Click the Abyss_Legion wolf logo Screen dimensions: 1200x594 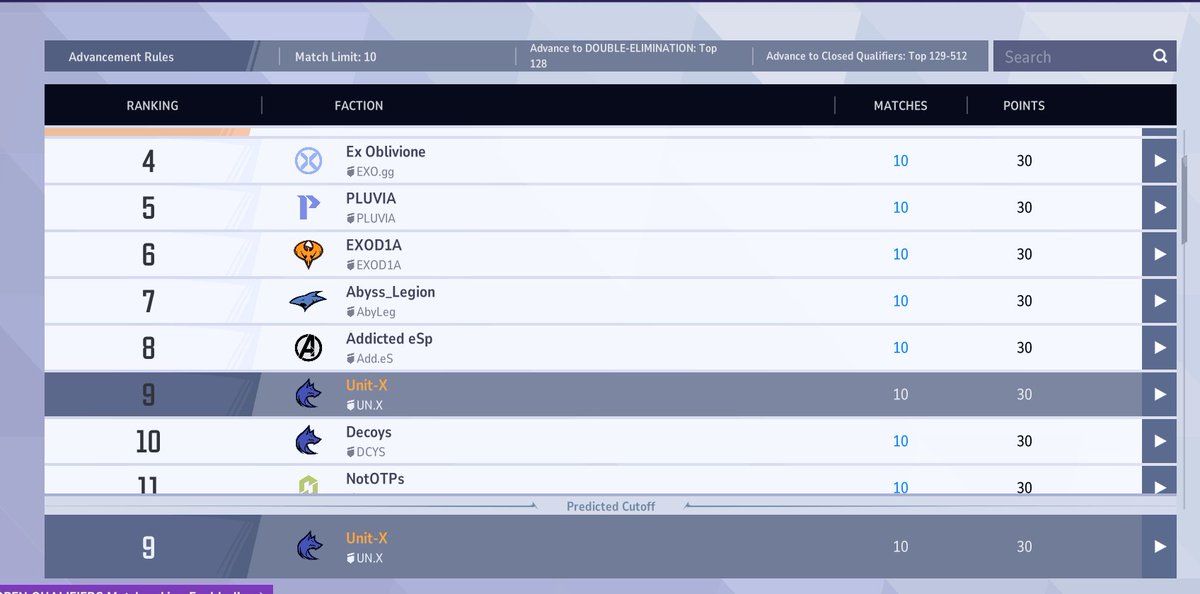tap(308, 301)
